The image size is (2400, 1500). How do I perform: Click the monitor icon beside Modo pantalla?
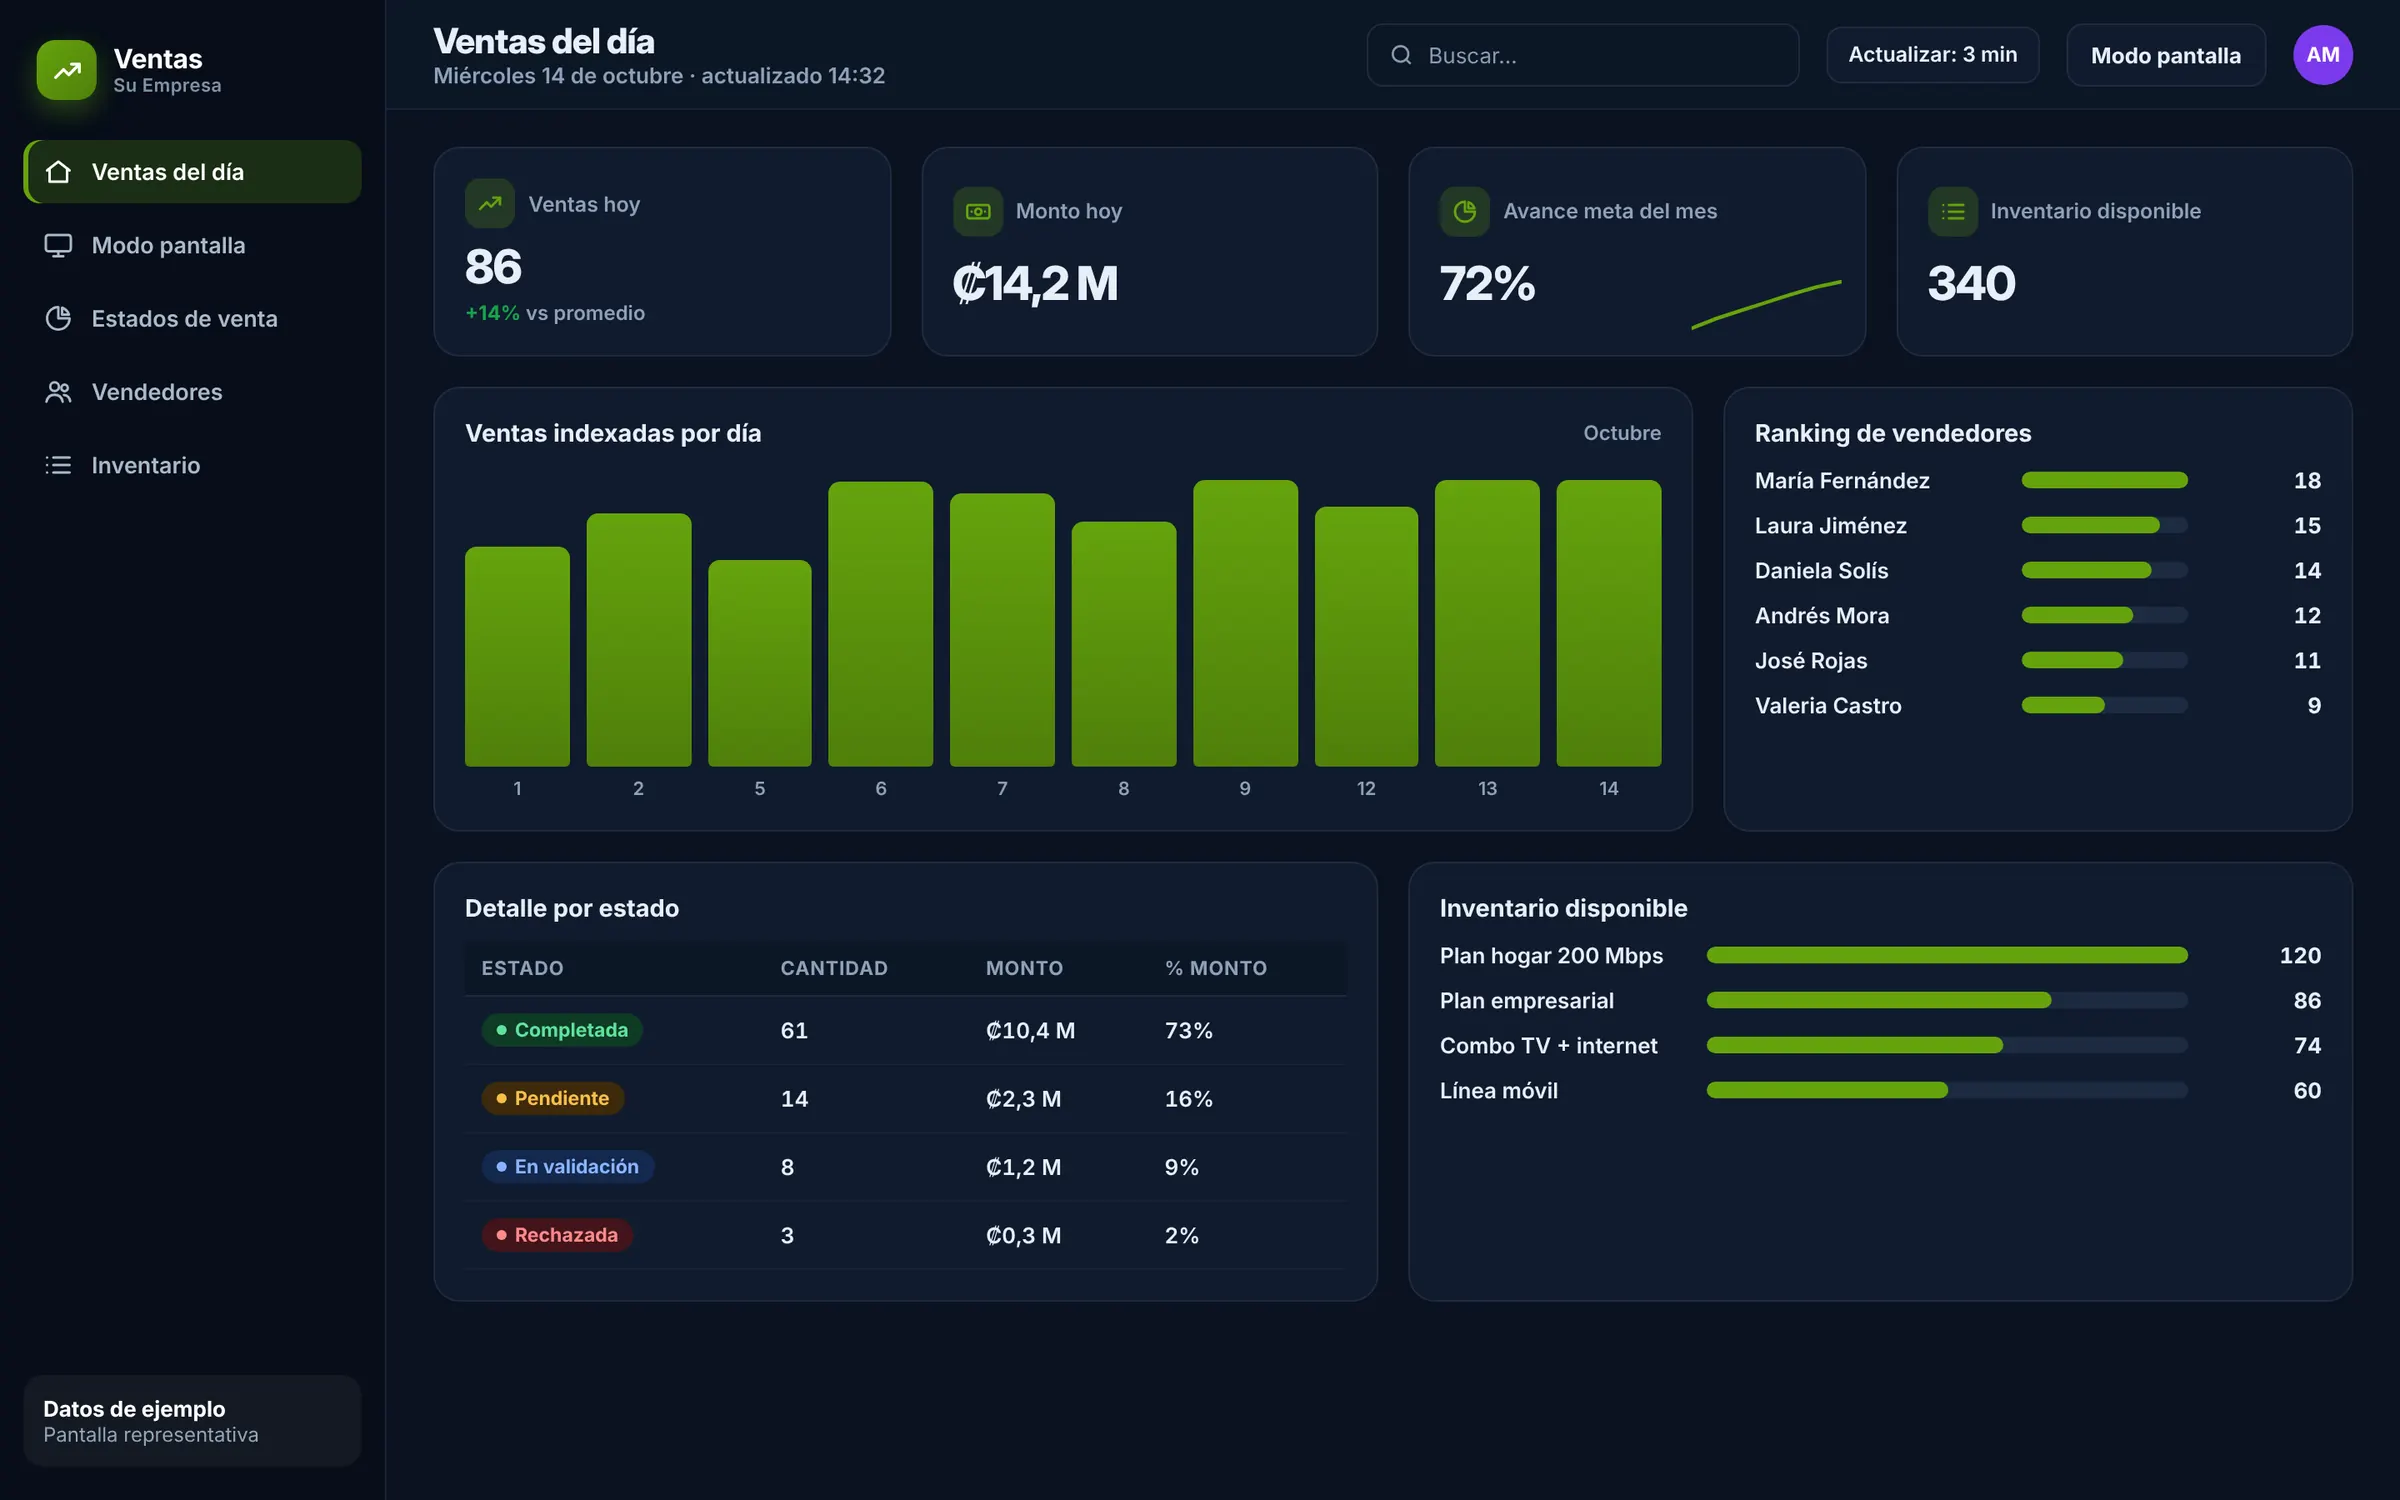(x=58, y=245)
